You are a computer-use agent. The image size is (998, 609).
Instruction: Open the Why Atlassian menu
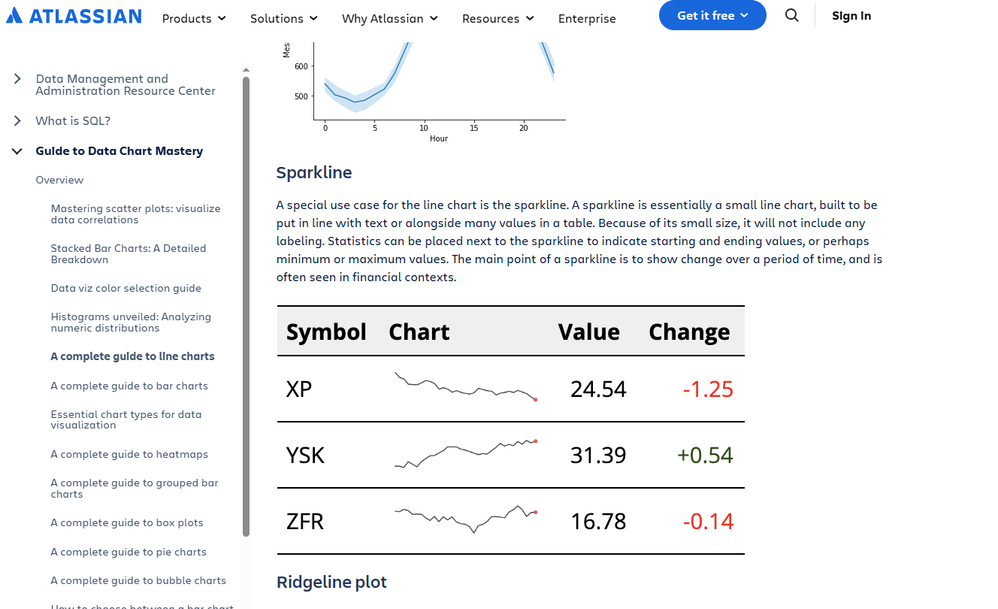390,18
